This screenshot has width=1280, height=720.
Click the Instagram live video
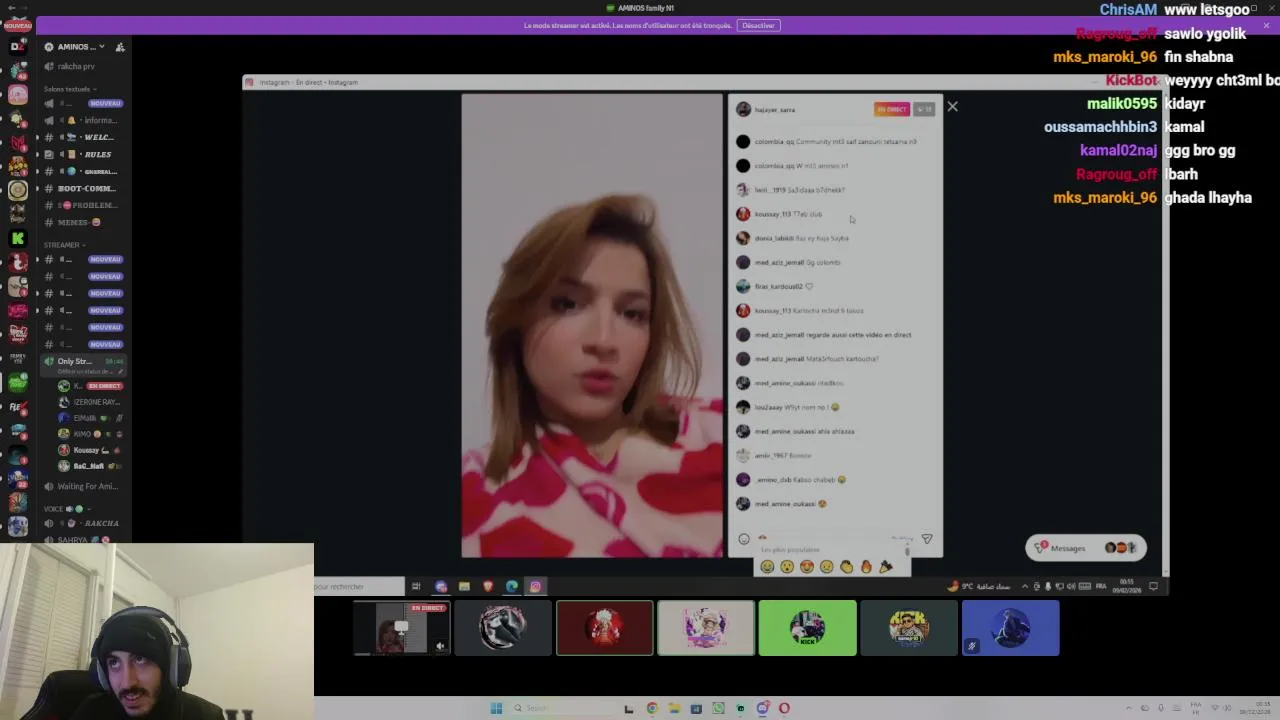(592, 325)
